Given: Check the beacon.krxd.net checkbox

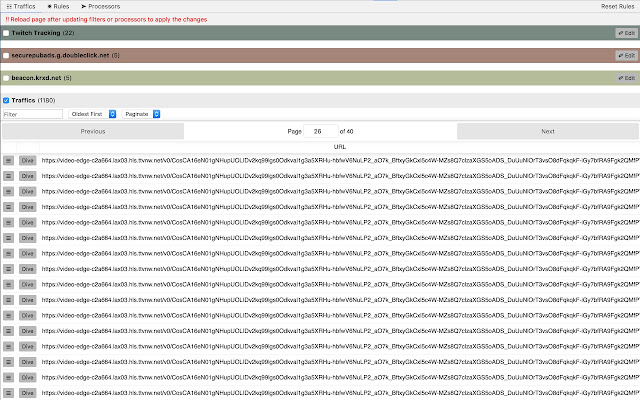Looking at the screenshot, I should click(6, 78).
